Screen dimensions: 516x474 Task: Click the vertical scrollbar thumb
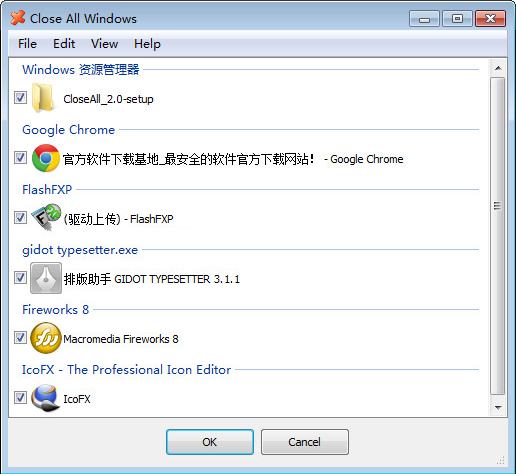coord(498,236)
